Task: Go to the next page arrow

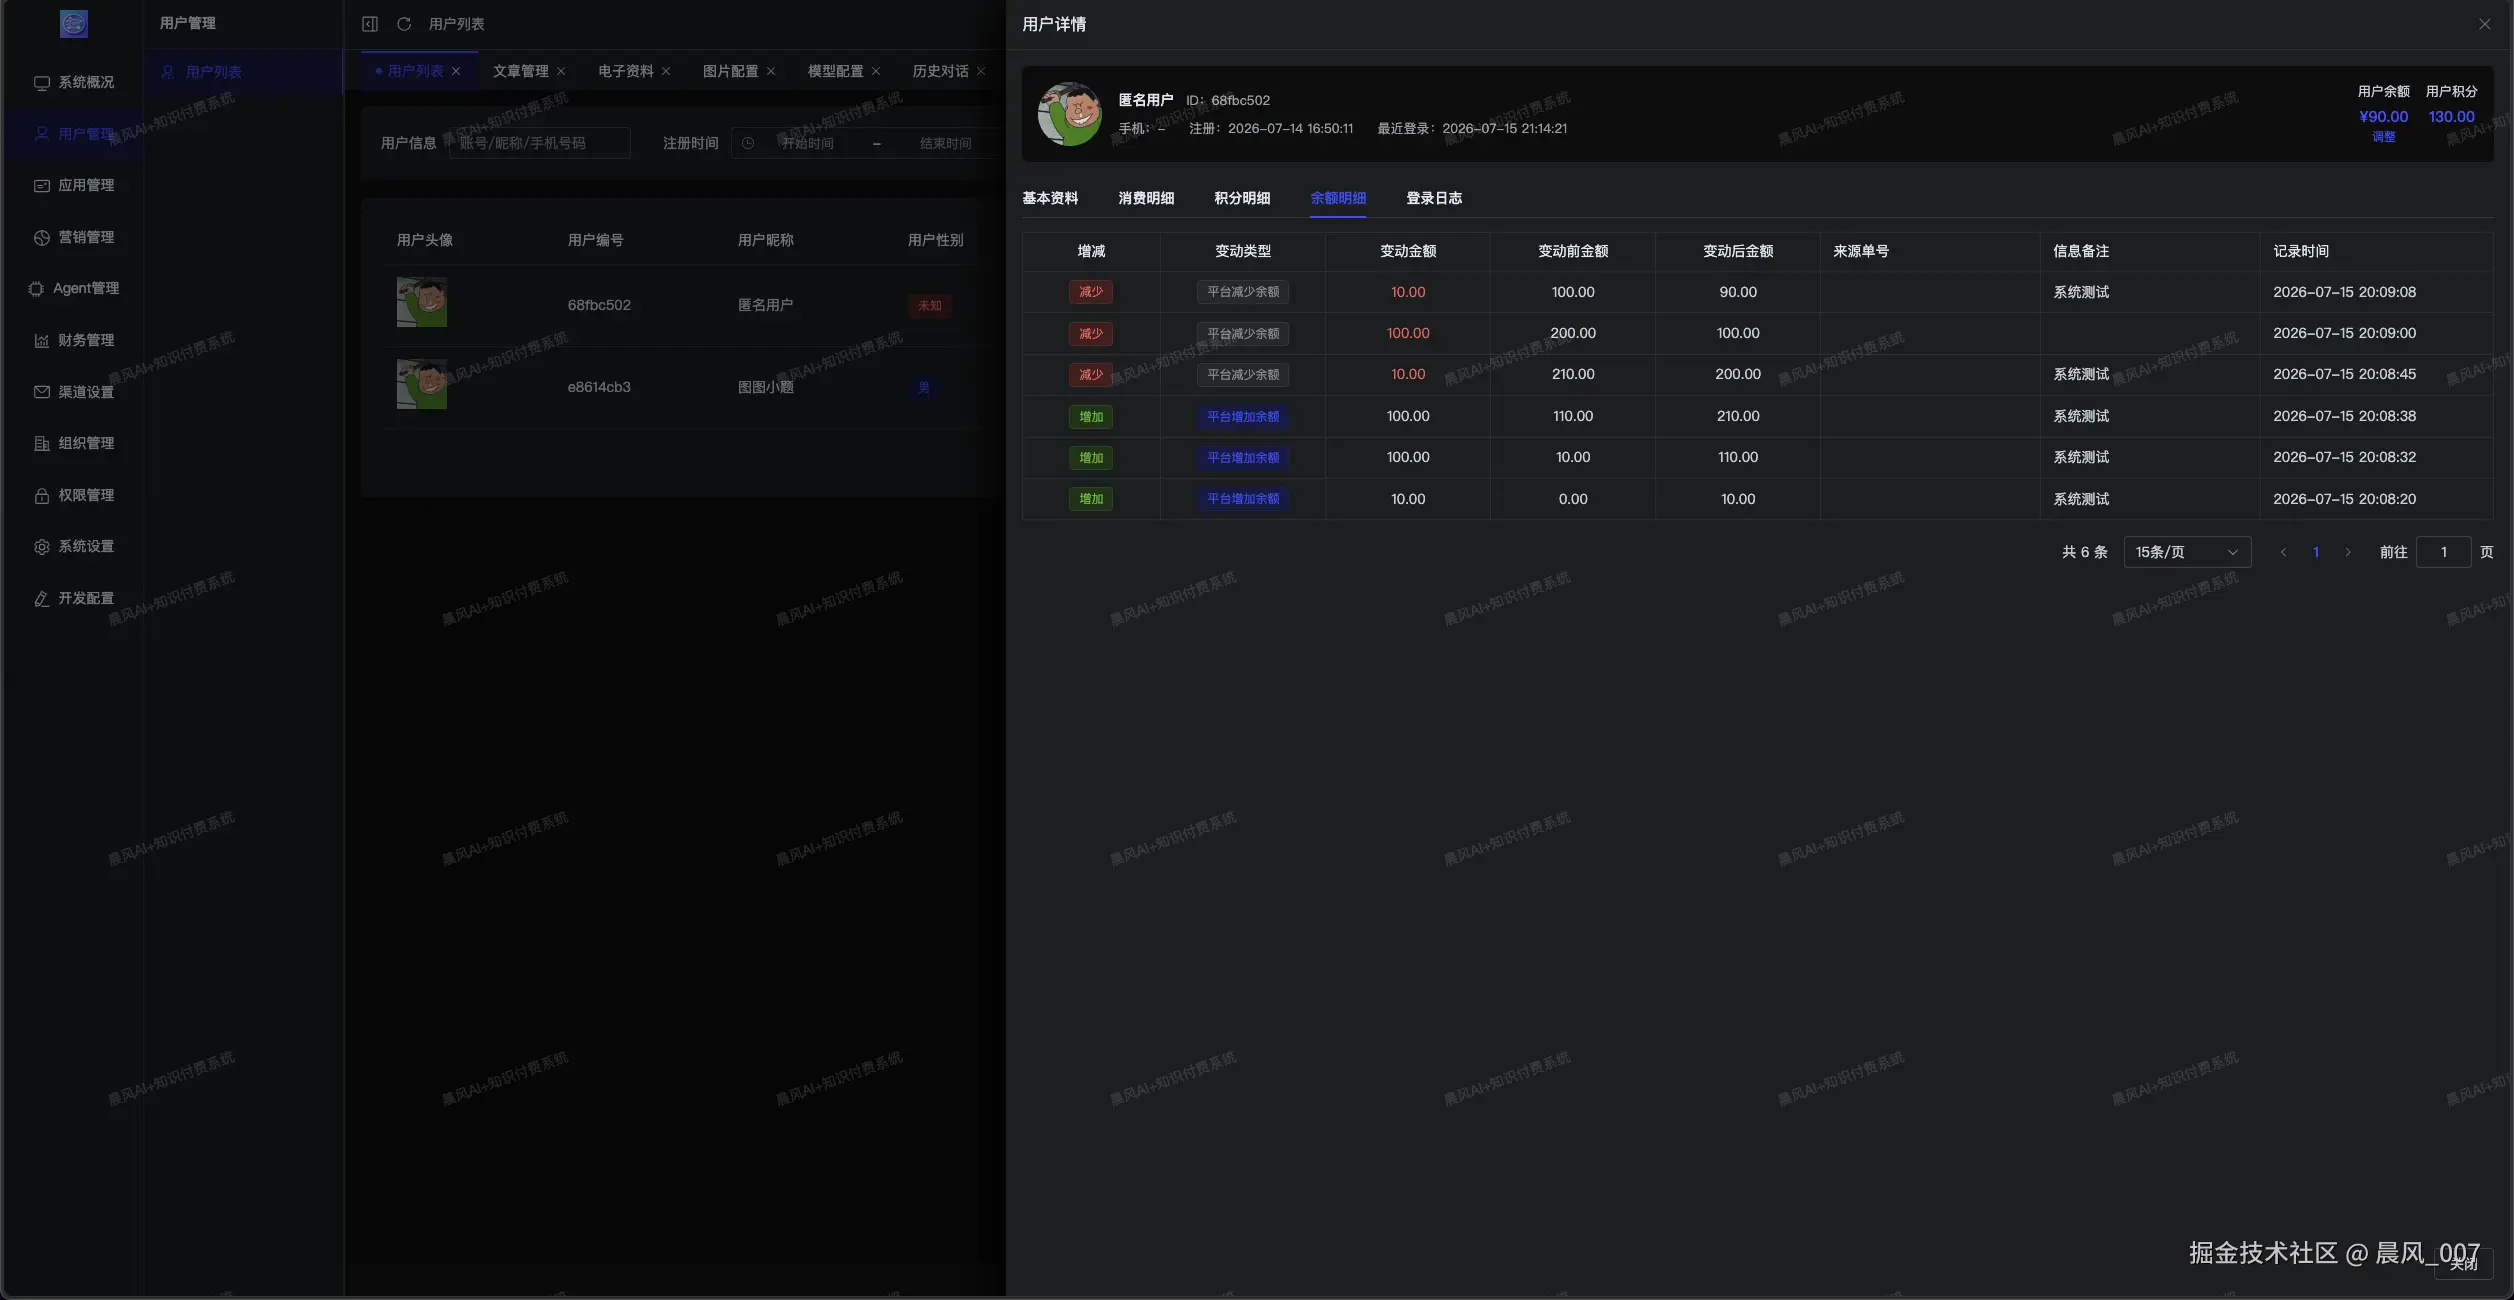Action: click(x=2348, y=553)
